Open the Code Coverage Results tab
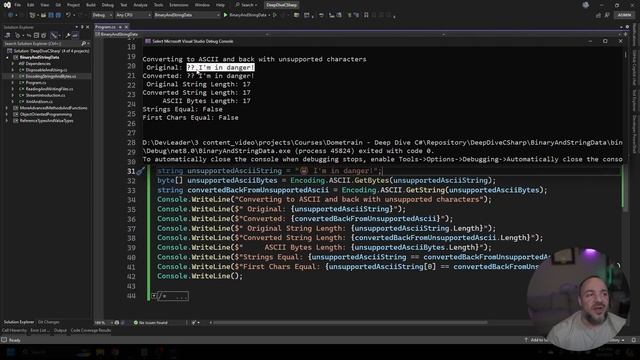The height and width of the screenshot is (360, 640). click(x=91, y=330)
